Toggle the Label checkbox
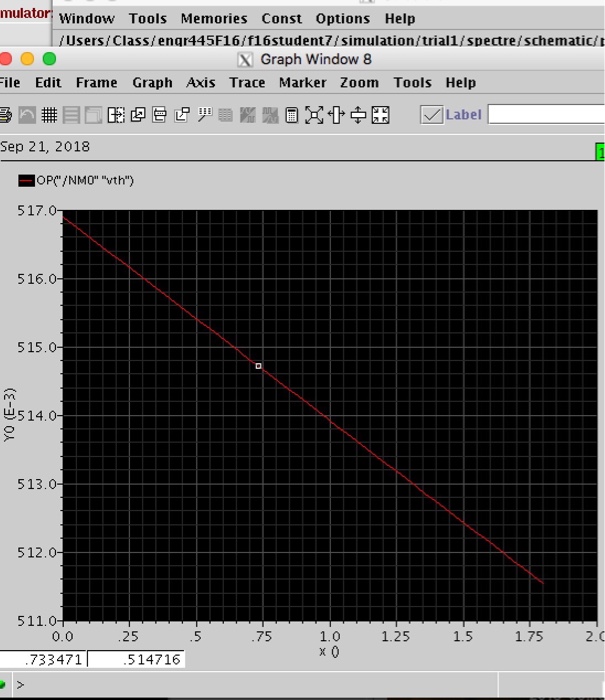Viewport: 605px width, 700px height. coord(431,115)
